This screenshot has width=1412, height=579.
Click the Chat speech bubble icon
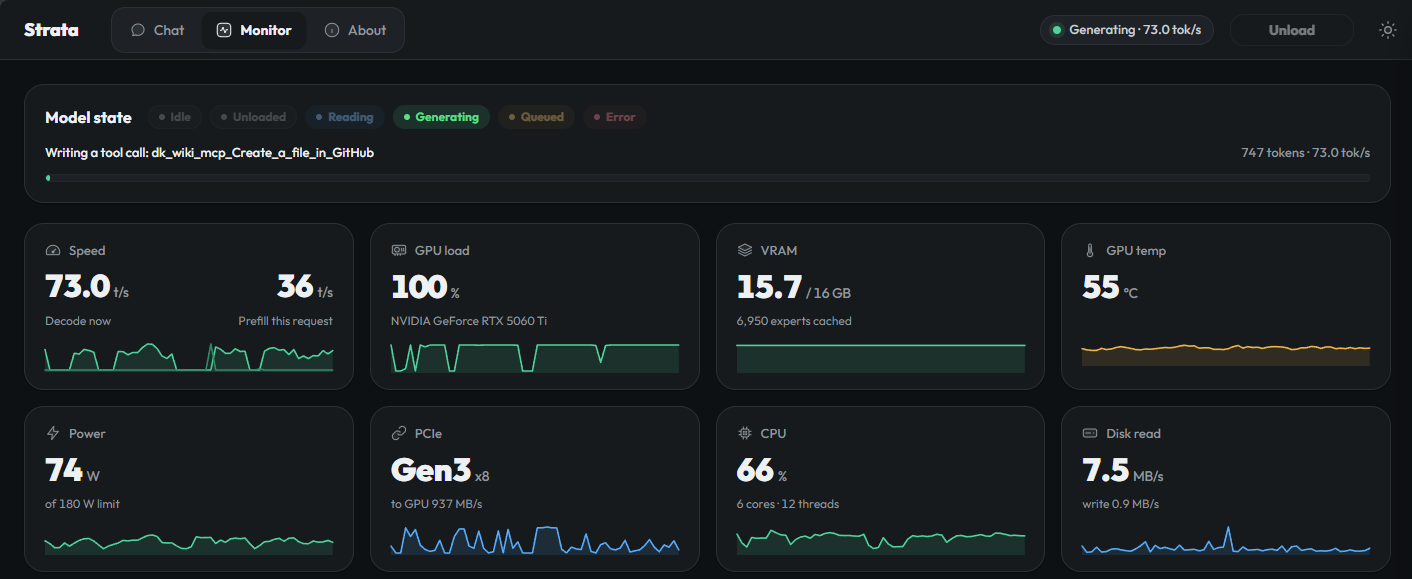click(138, 30)
